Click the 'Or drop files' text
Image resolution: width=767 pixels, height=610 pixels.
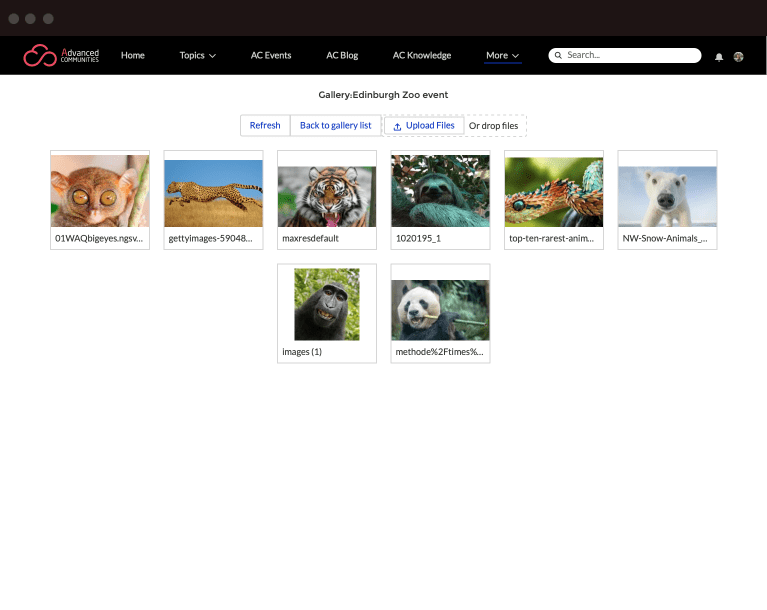(x=493, y=126)
